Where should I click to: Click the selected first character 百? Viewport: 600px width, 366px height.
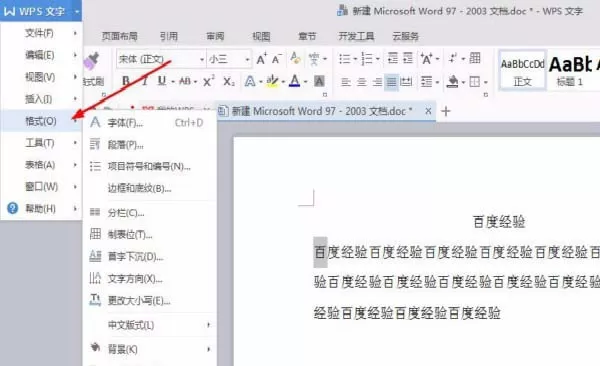(x=320, y=252)
